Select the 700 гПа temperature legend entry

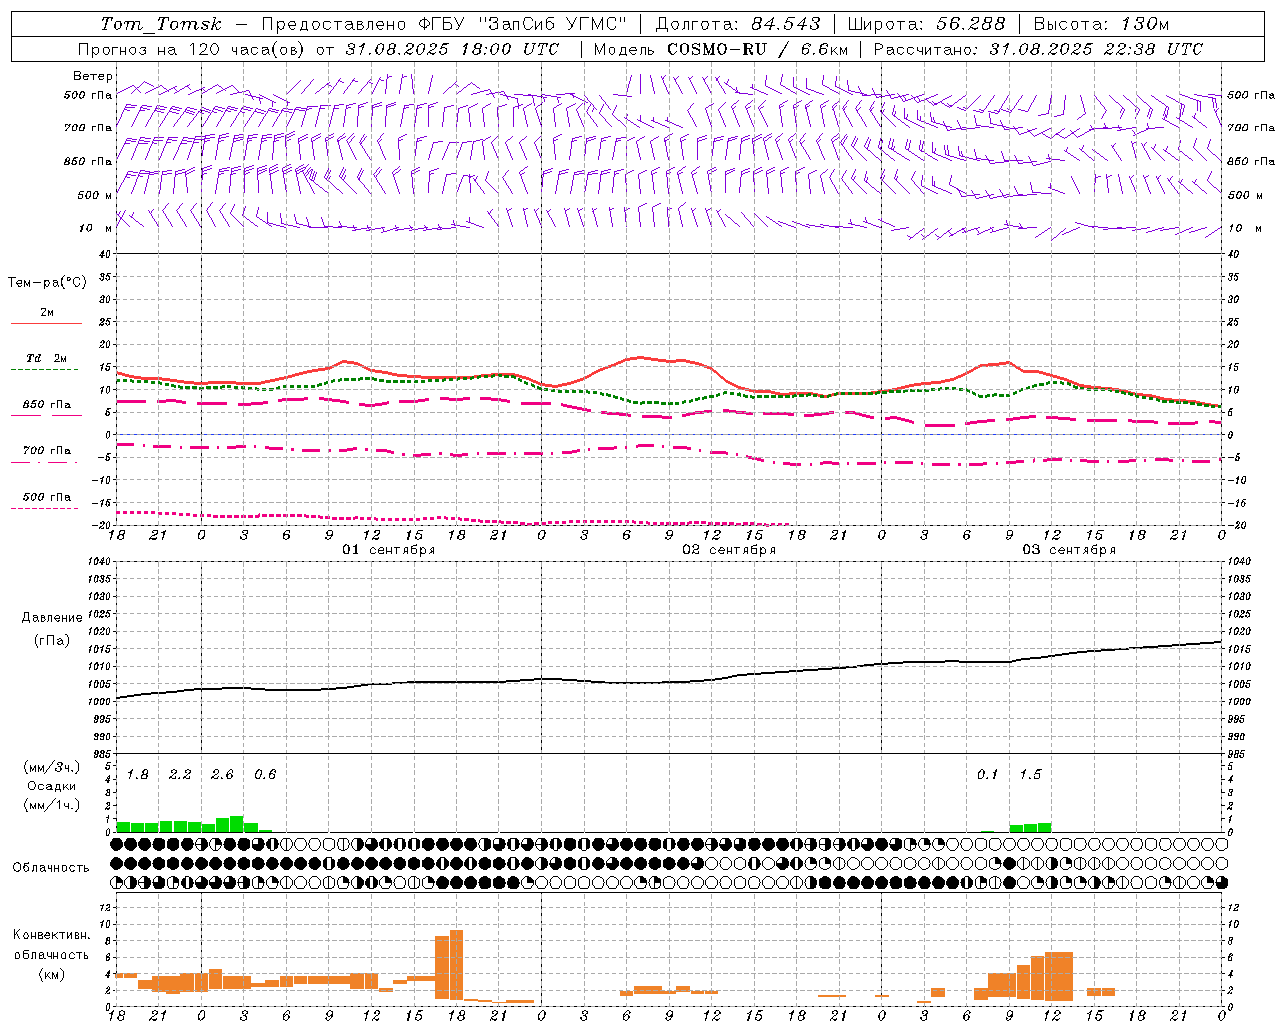click(x=46, y=455)
